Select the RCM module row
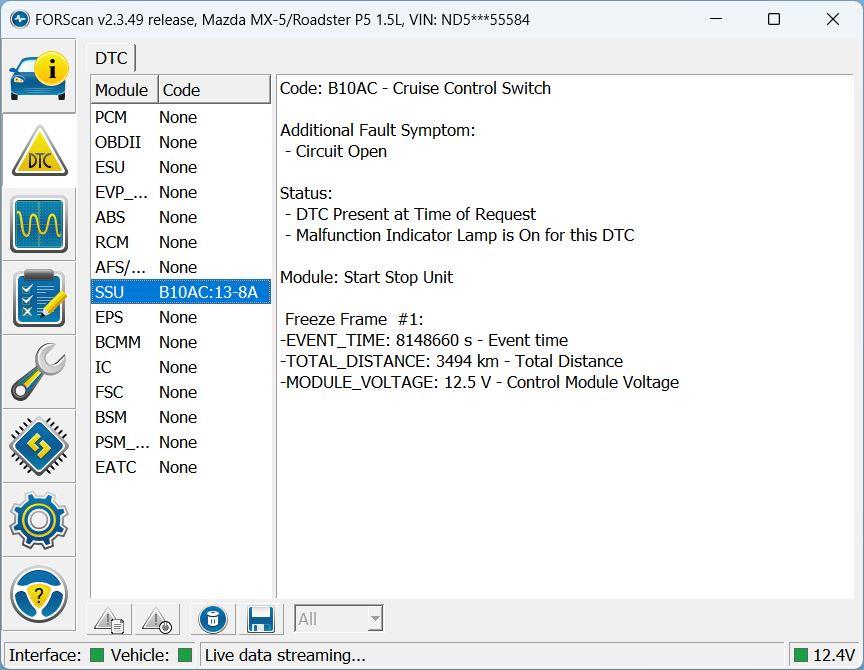864x670 pixels. click(x=181, y=242)
